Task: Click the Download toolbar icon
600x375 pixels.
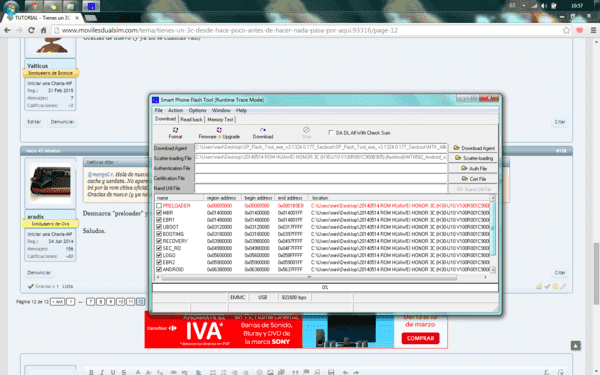Action: [263, 133]
